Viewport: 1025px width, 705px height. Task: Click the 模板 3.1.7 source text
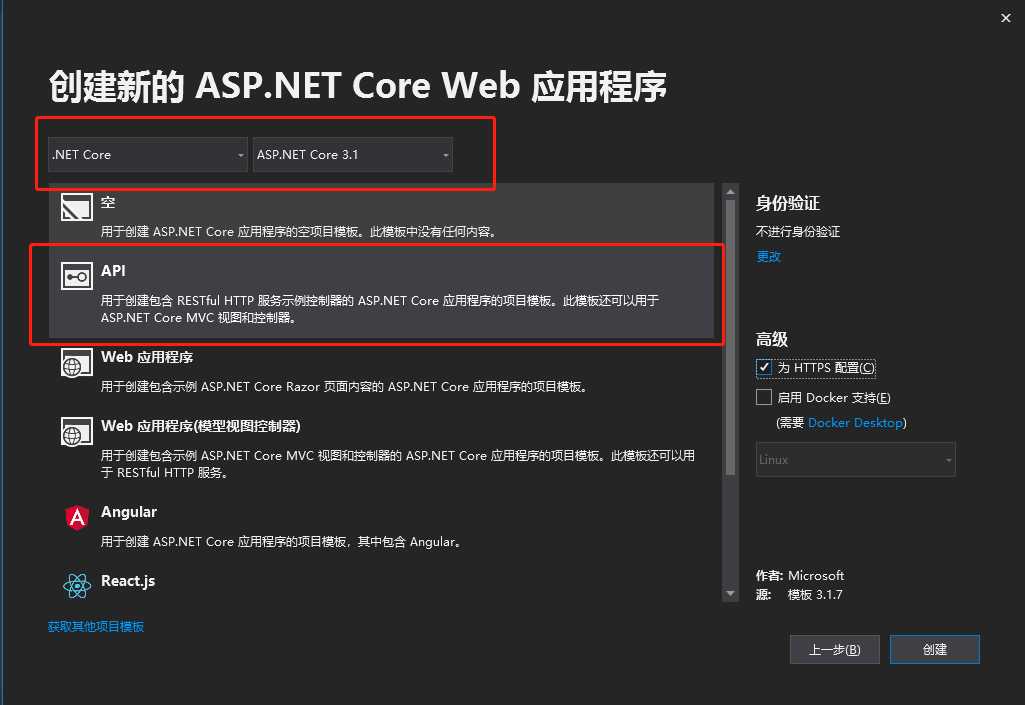[x=815, y=594]
